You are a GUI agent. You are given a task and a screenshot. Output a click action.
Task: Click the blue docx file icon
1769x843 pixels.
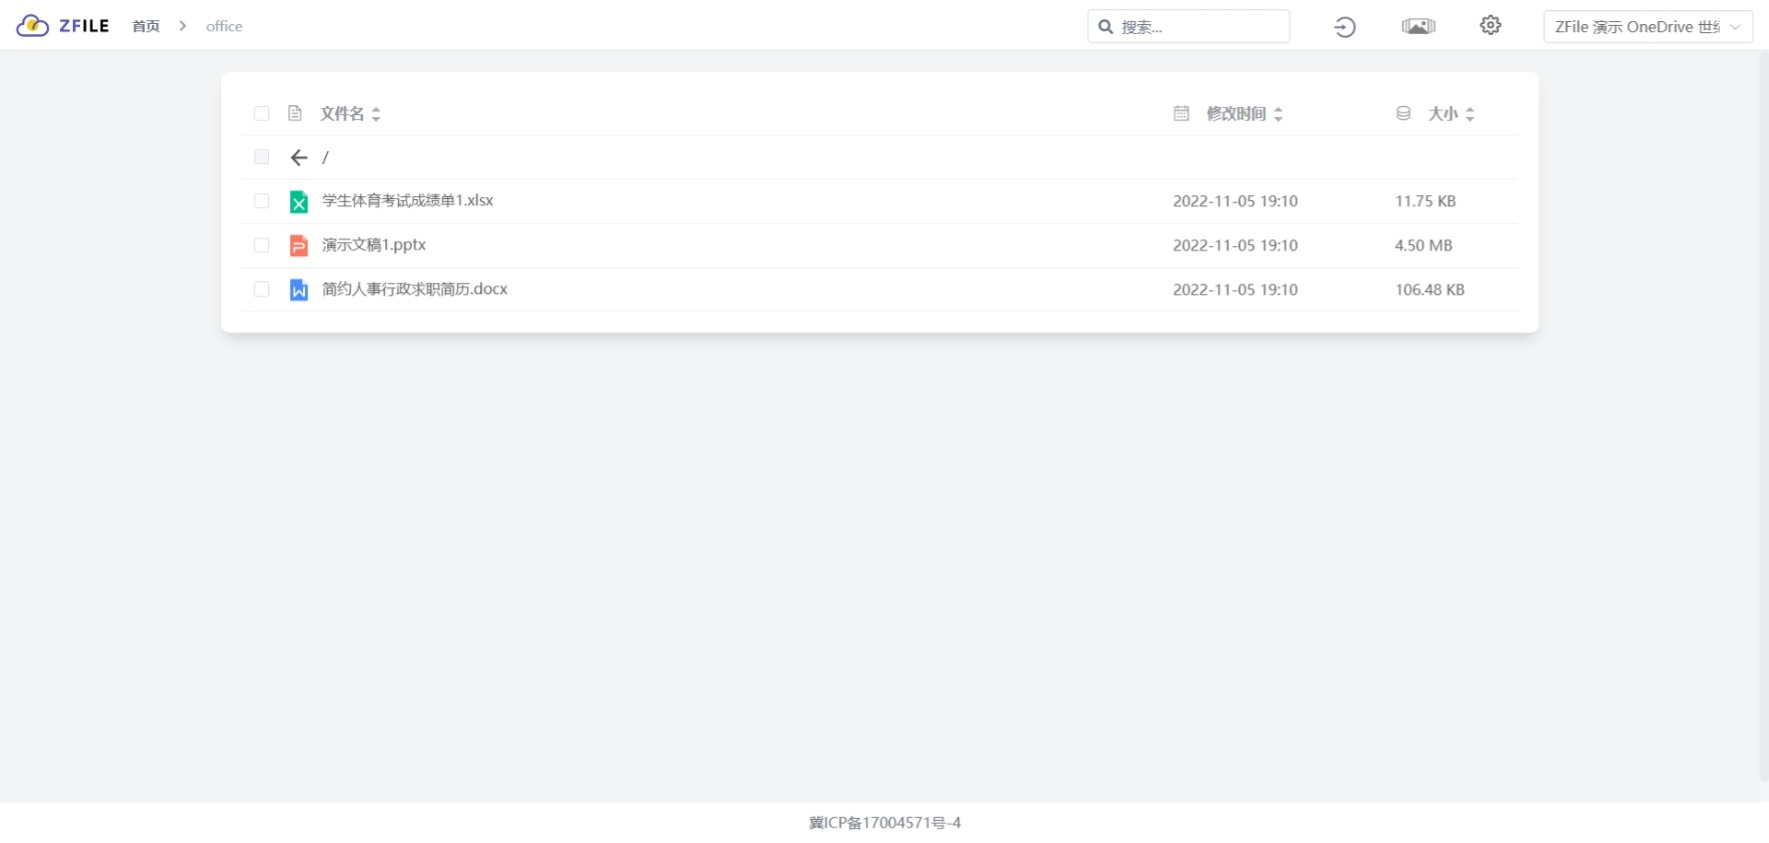coord(298,289)
